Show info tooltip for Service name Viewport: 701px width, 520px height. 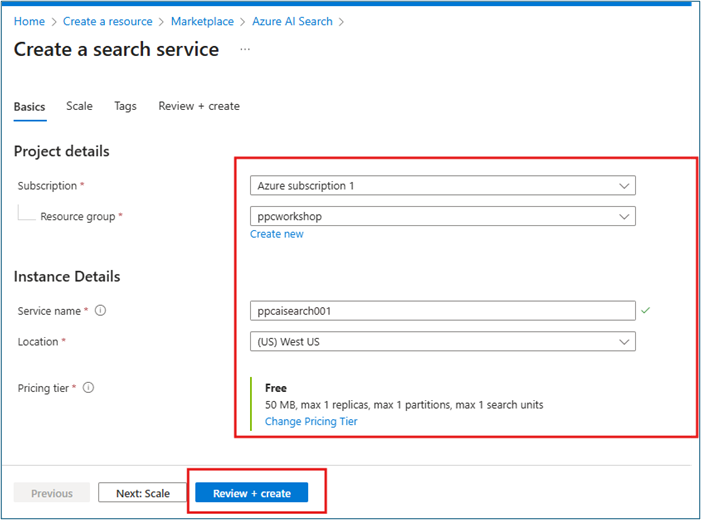coord(101,310)
